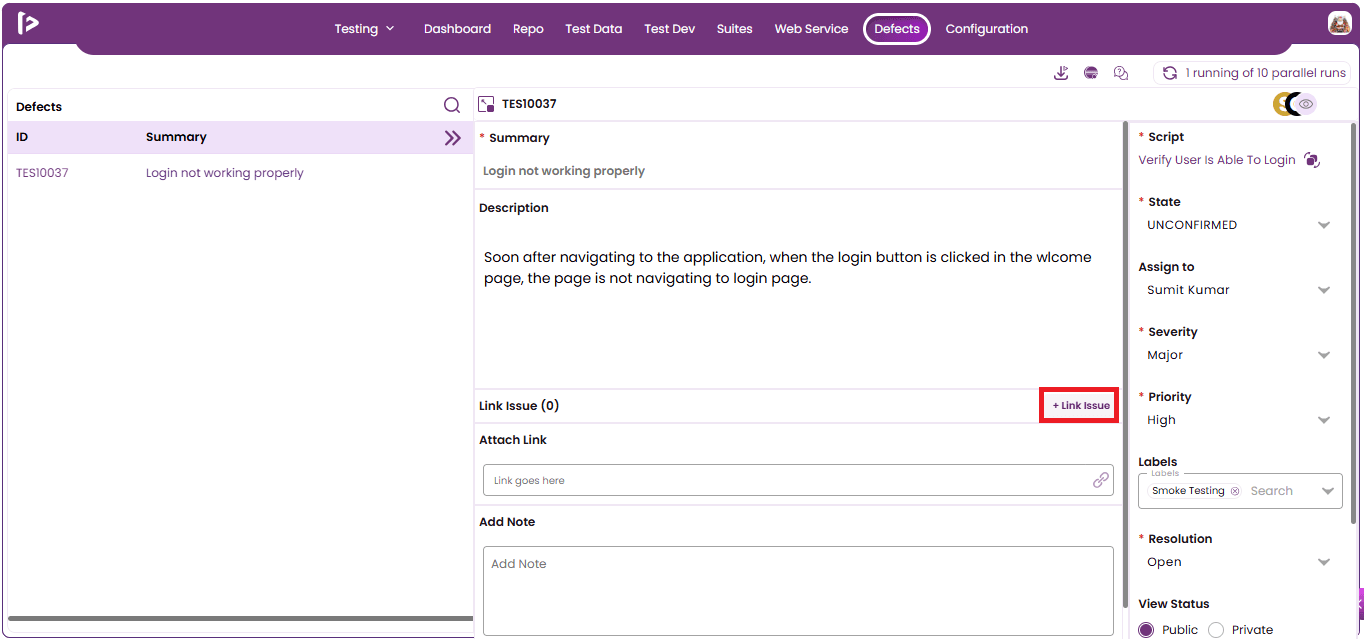Switch to the Suites tab

(x=734, y=29)
